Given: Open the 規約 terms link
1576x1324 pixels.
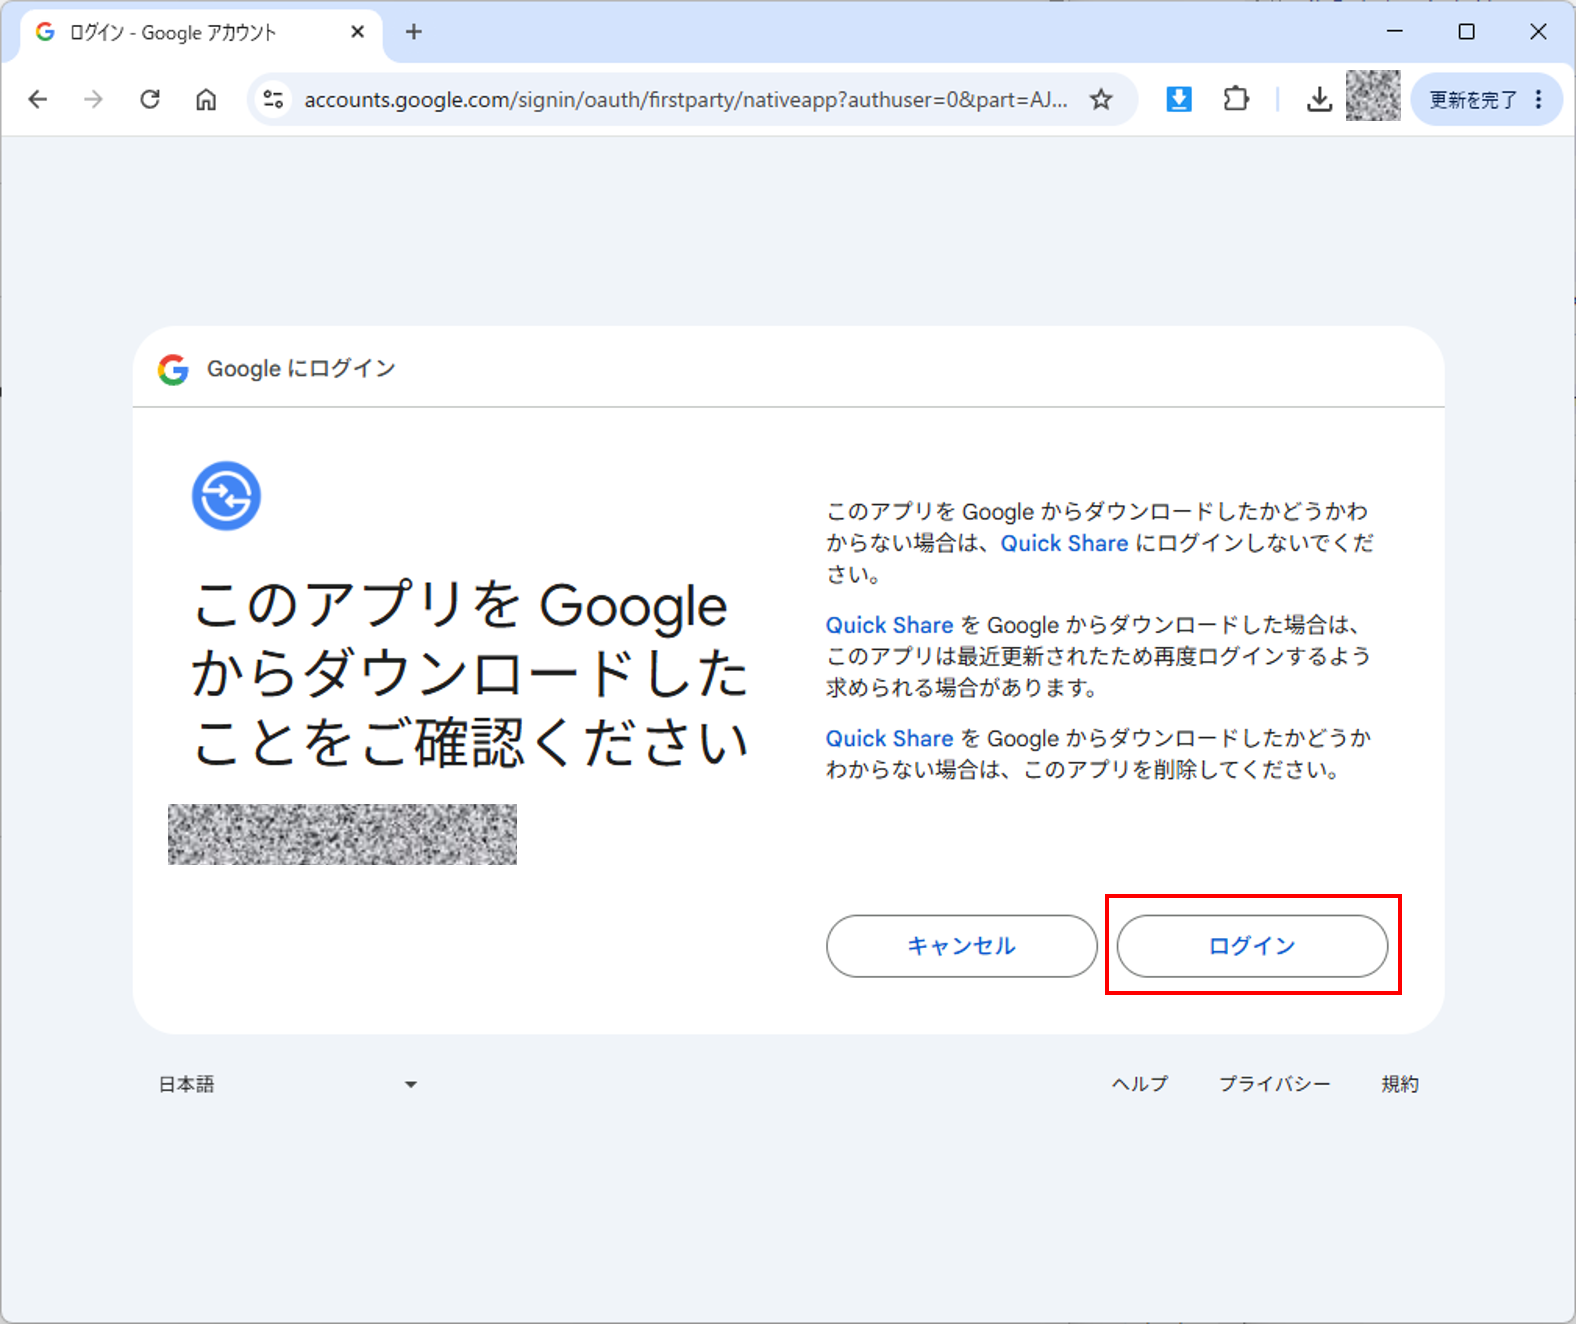Looking at the screenshot, I should 1400,1084.
